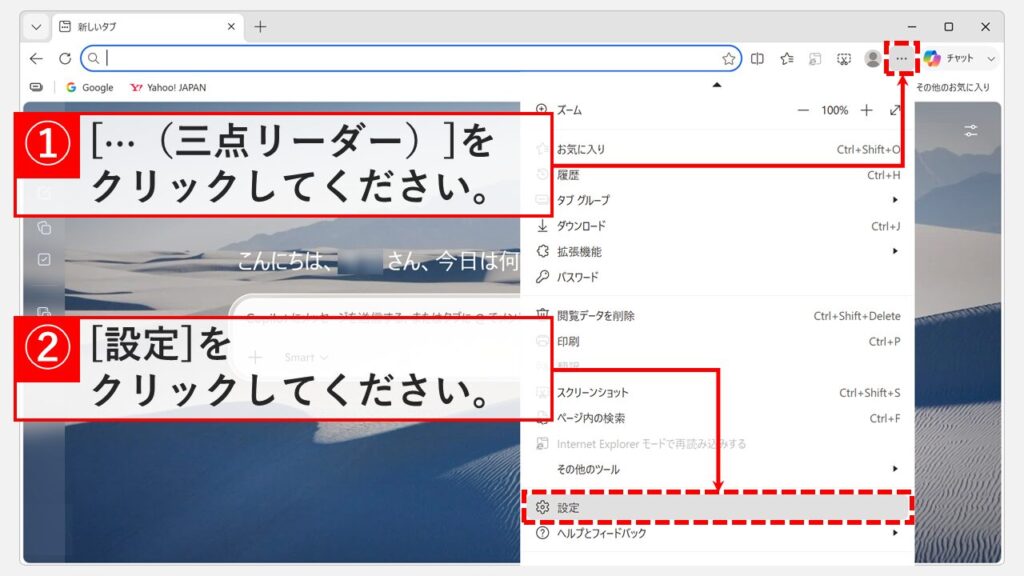Viewport: 1024px width, 576px height.
Task: Close the 新しいタブ tab
Action: (x=231, y=27)
